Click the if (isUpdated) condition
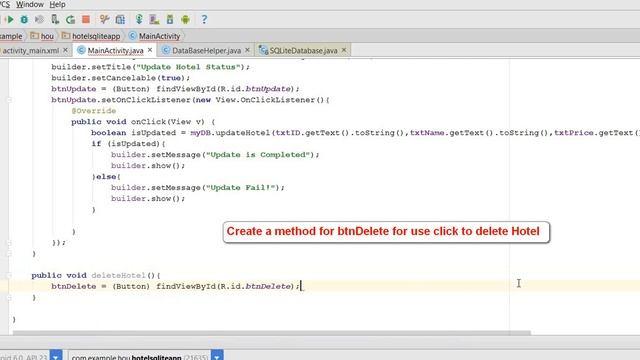Image resolution: width=640 pixels, height=360 pixels. point(128,144)
